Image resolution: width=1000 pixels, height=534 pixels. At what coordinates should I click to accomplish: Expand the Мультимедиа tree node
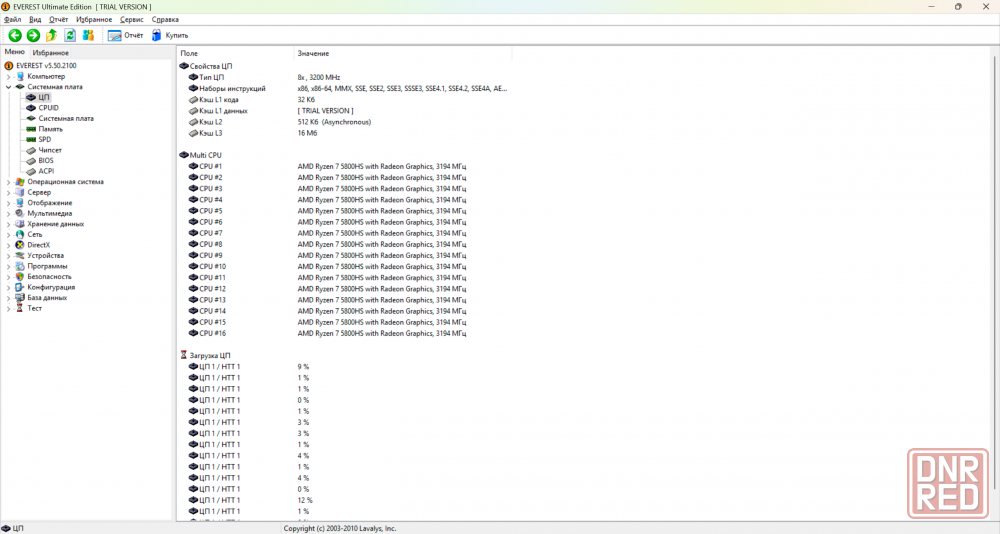[8, 214]
